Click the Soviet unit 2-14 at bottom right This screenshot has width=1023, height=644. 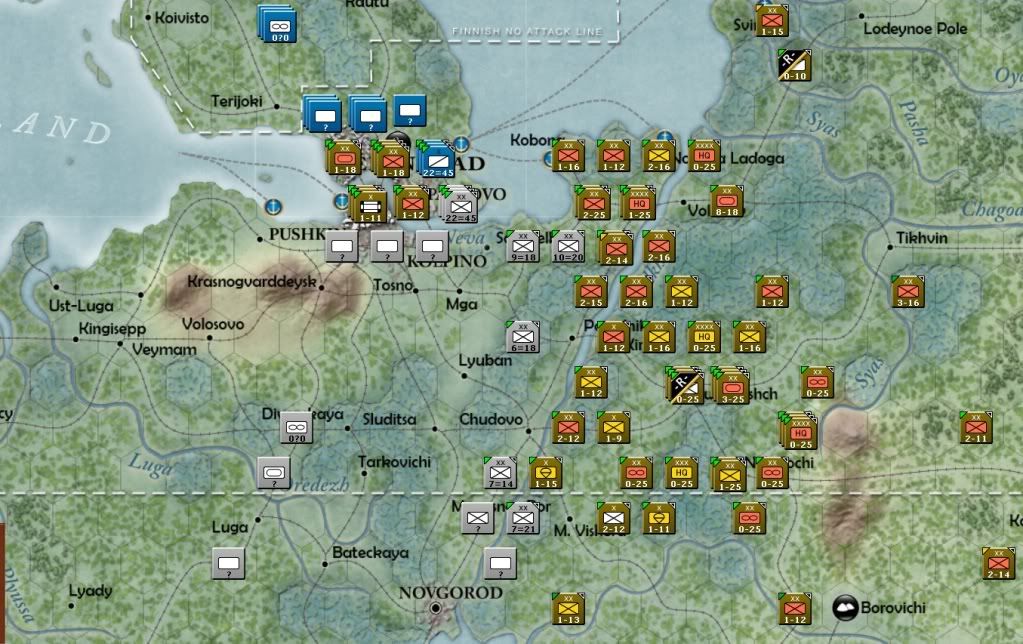point(997,563)
